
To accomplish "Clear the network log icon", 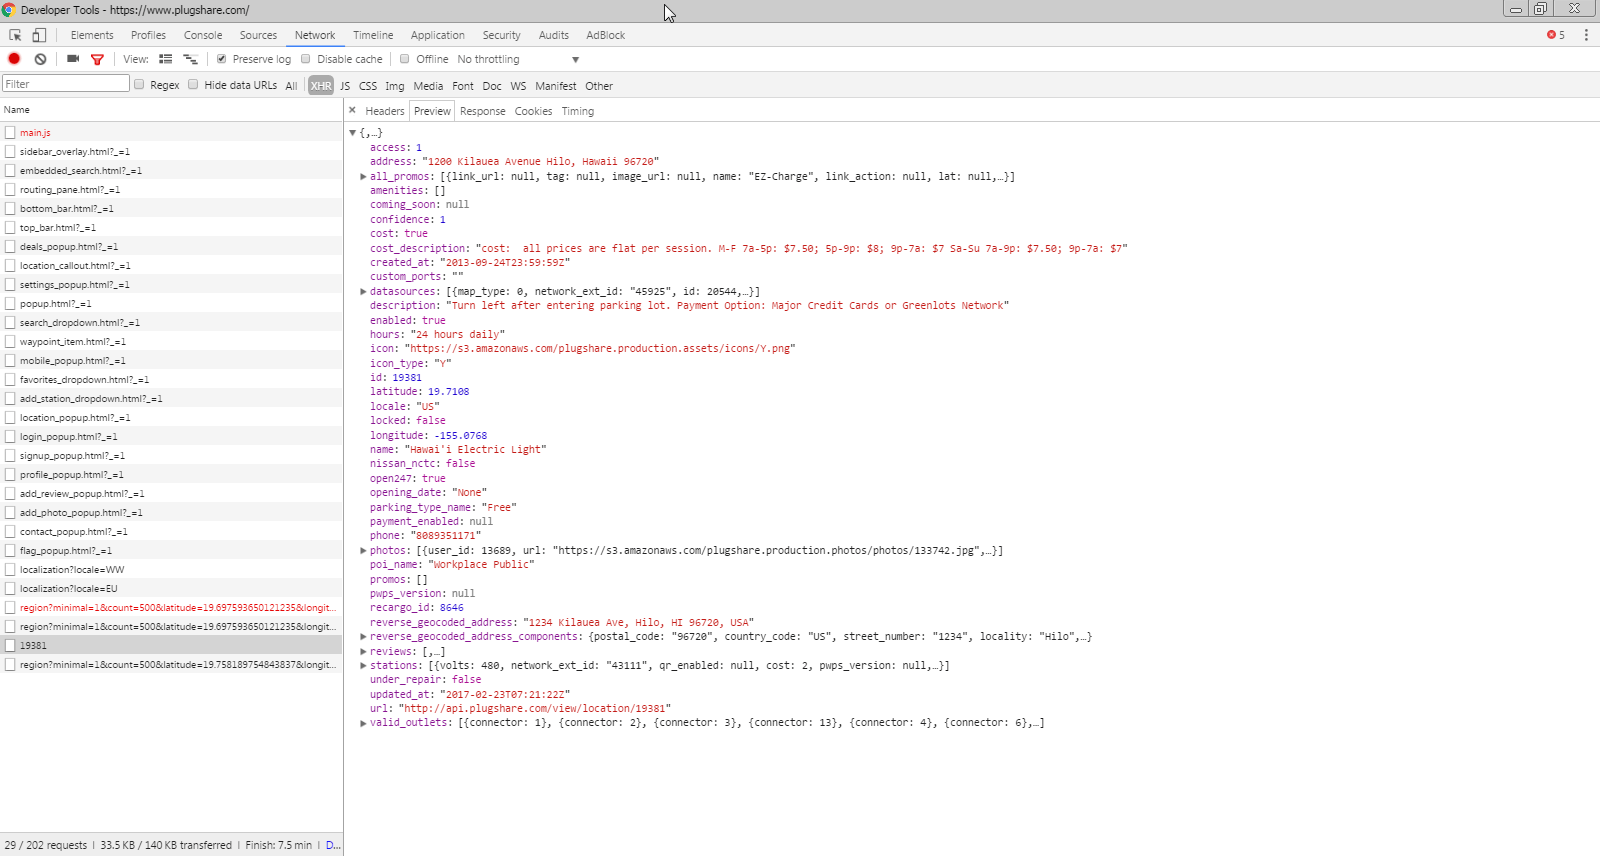I will [x=40, y=59].
